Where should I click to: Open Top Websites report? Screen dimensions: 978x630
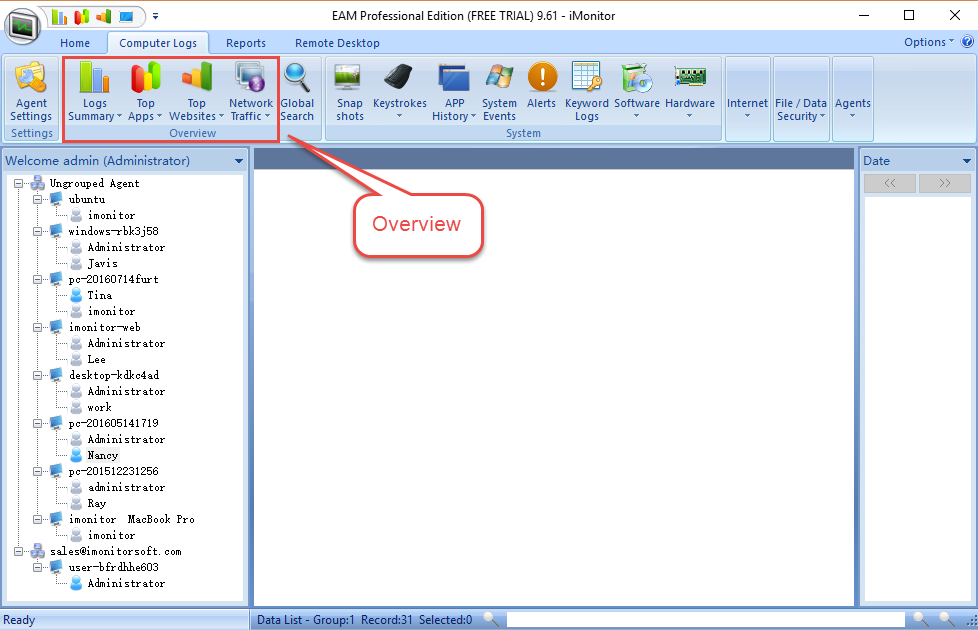[196, 92]
